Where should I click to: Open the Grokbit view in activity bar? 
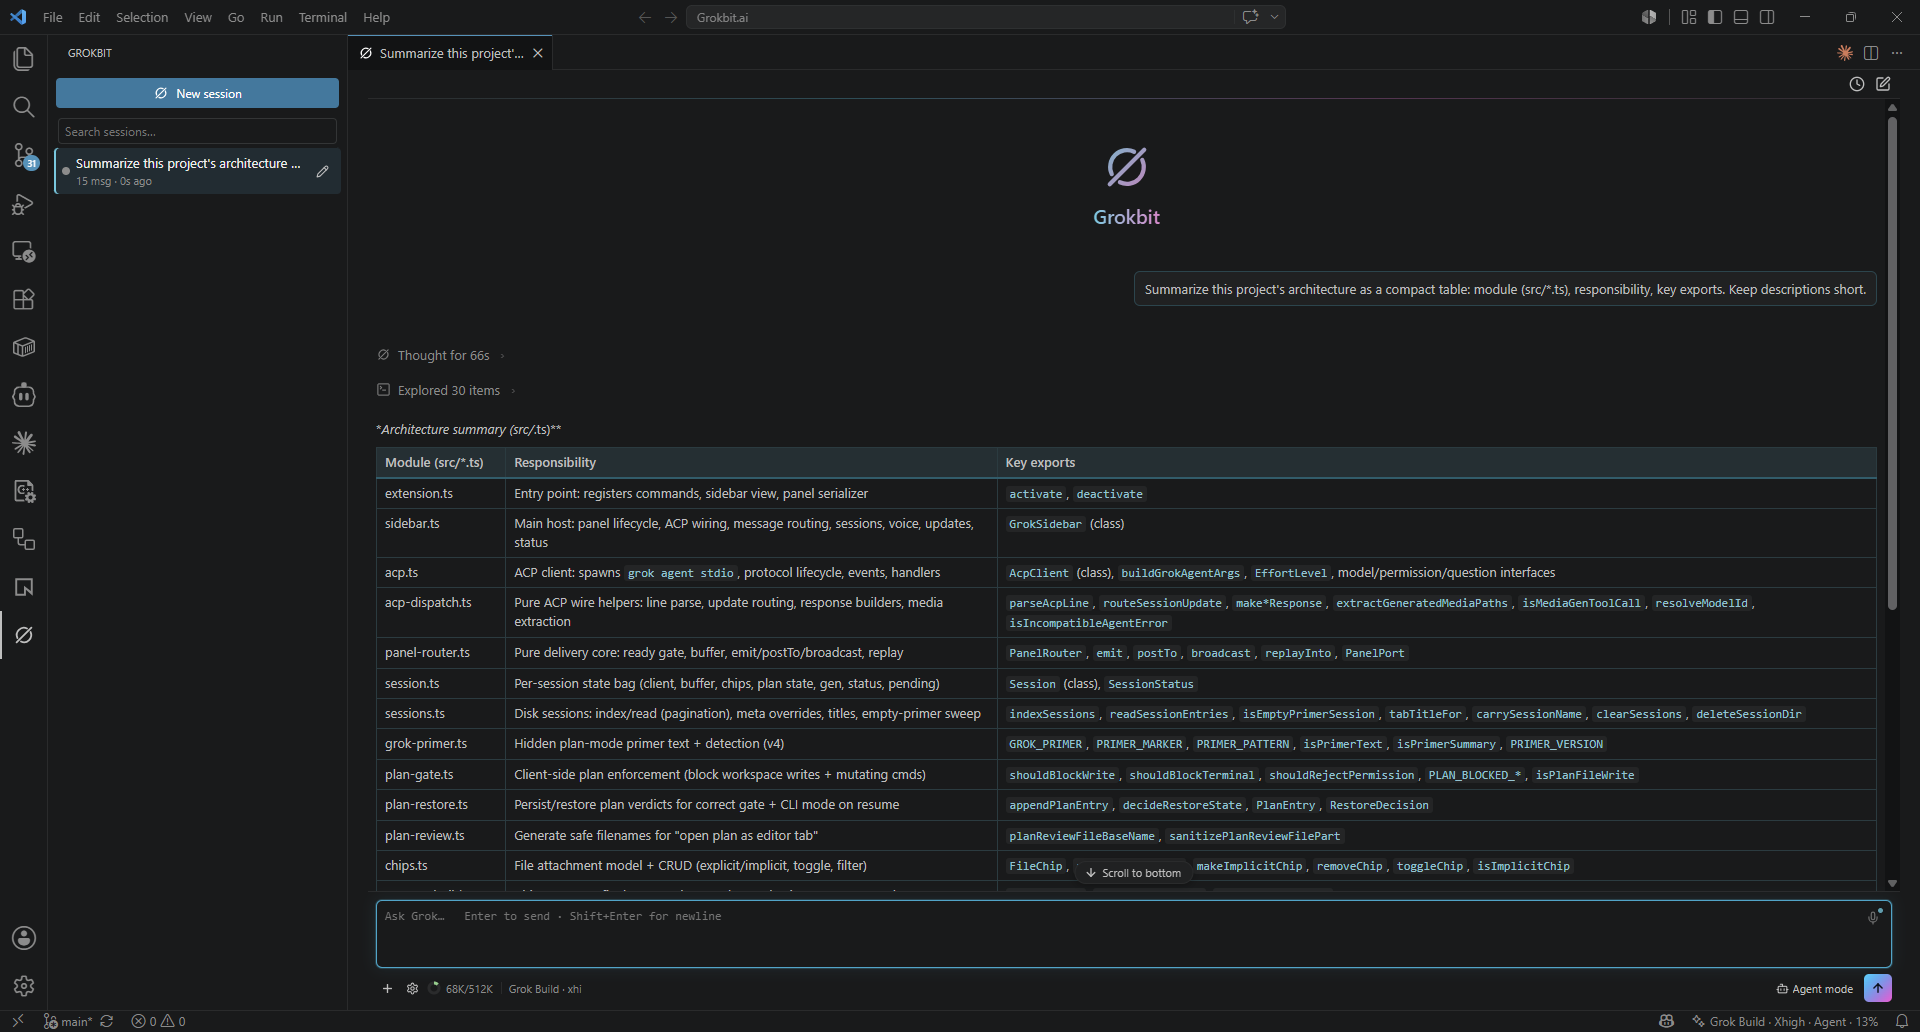click(x=24, y=635)
